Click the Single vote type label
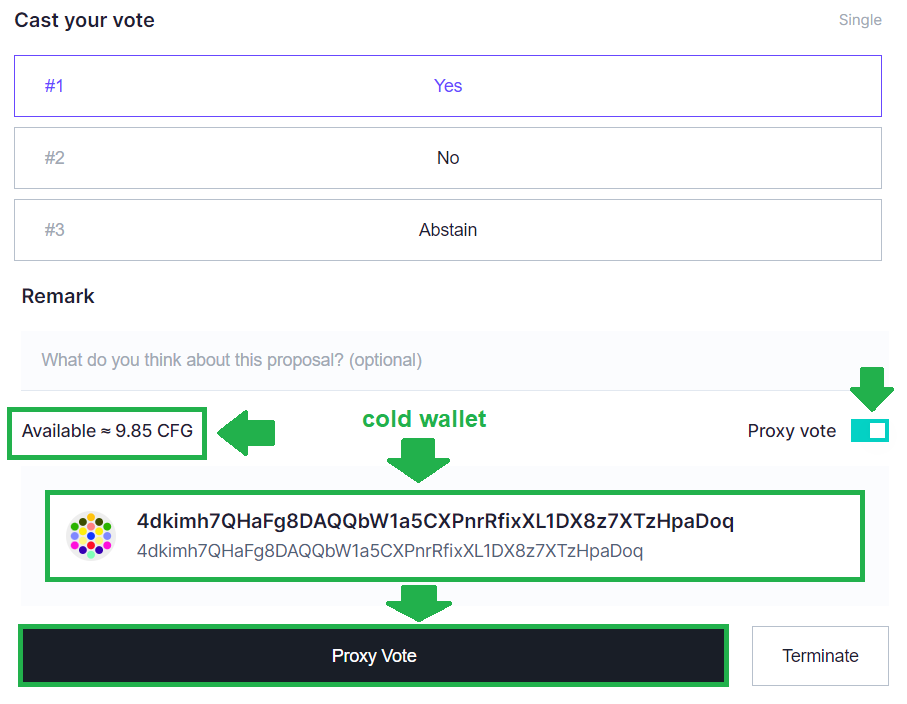The height and width of the screenshot is (704, 907). pos(860,20)
